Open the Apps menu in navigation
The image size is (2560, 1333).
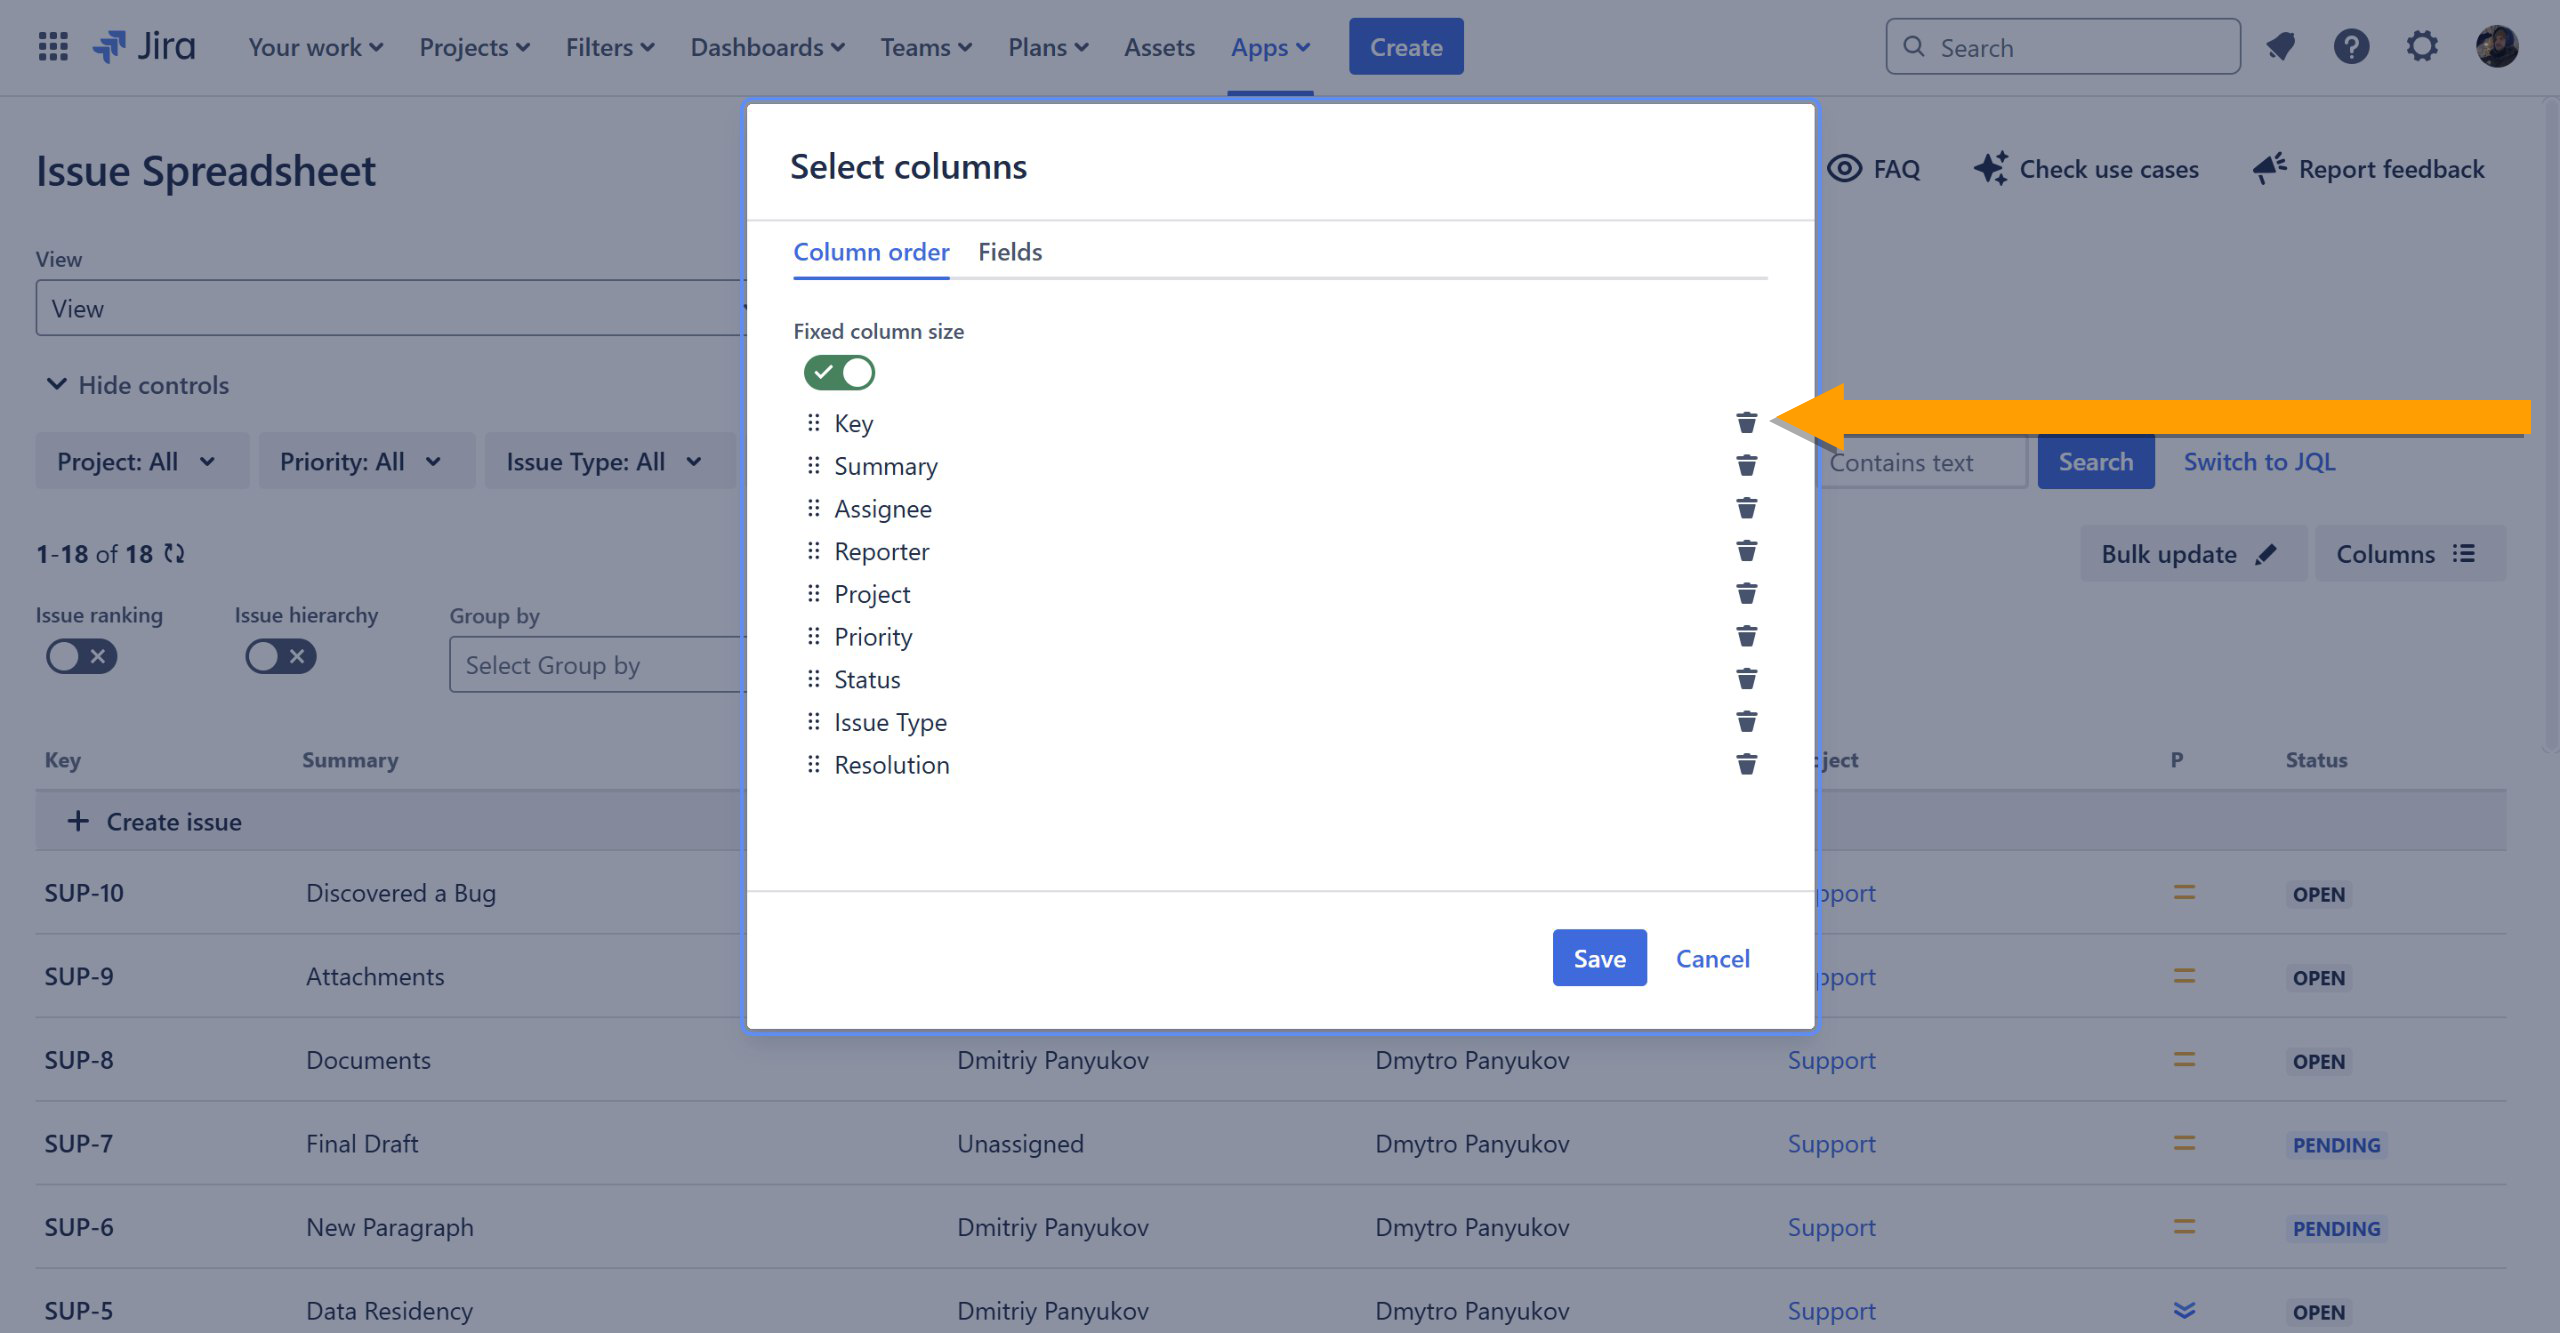pos(1269,47)
